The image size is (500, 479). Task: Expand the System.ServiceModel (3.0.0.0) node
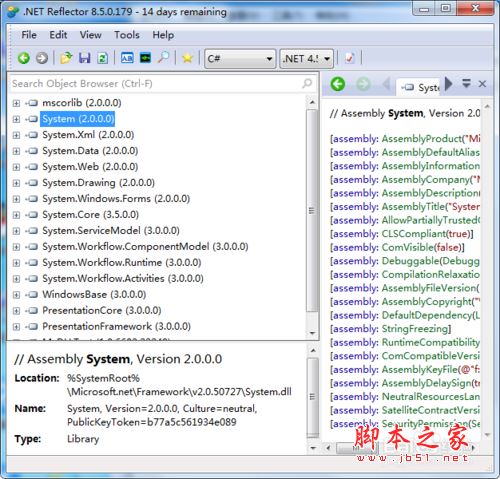tap(16, 231)
